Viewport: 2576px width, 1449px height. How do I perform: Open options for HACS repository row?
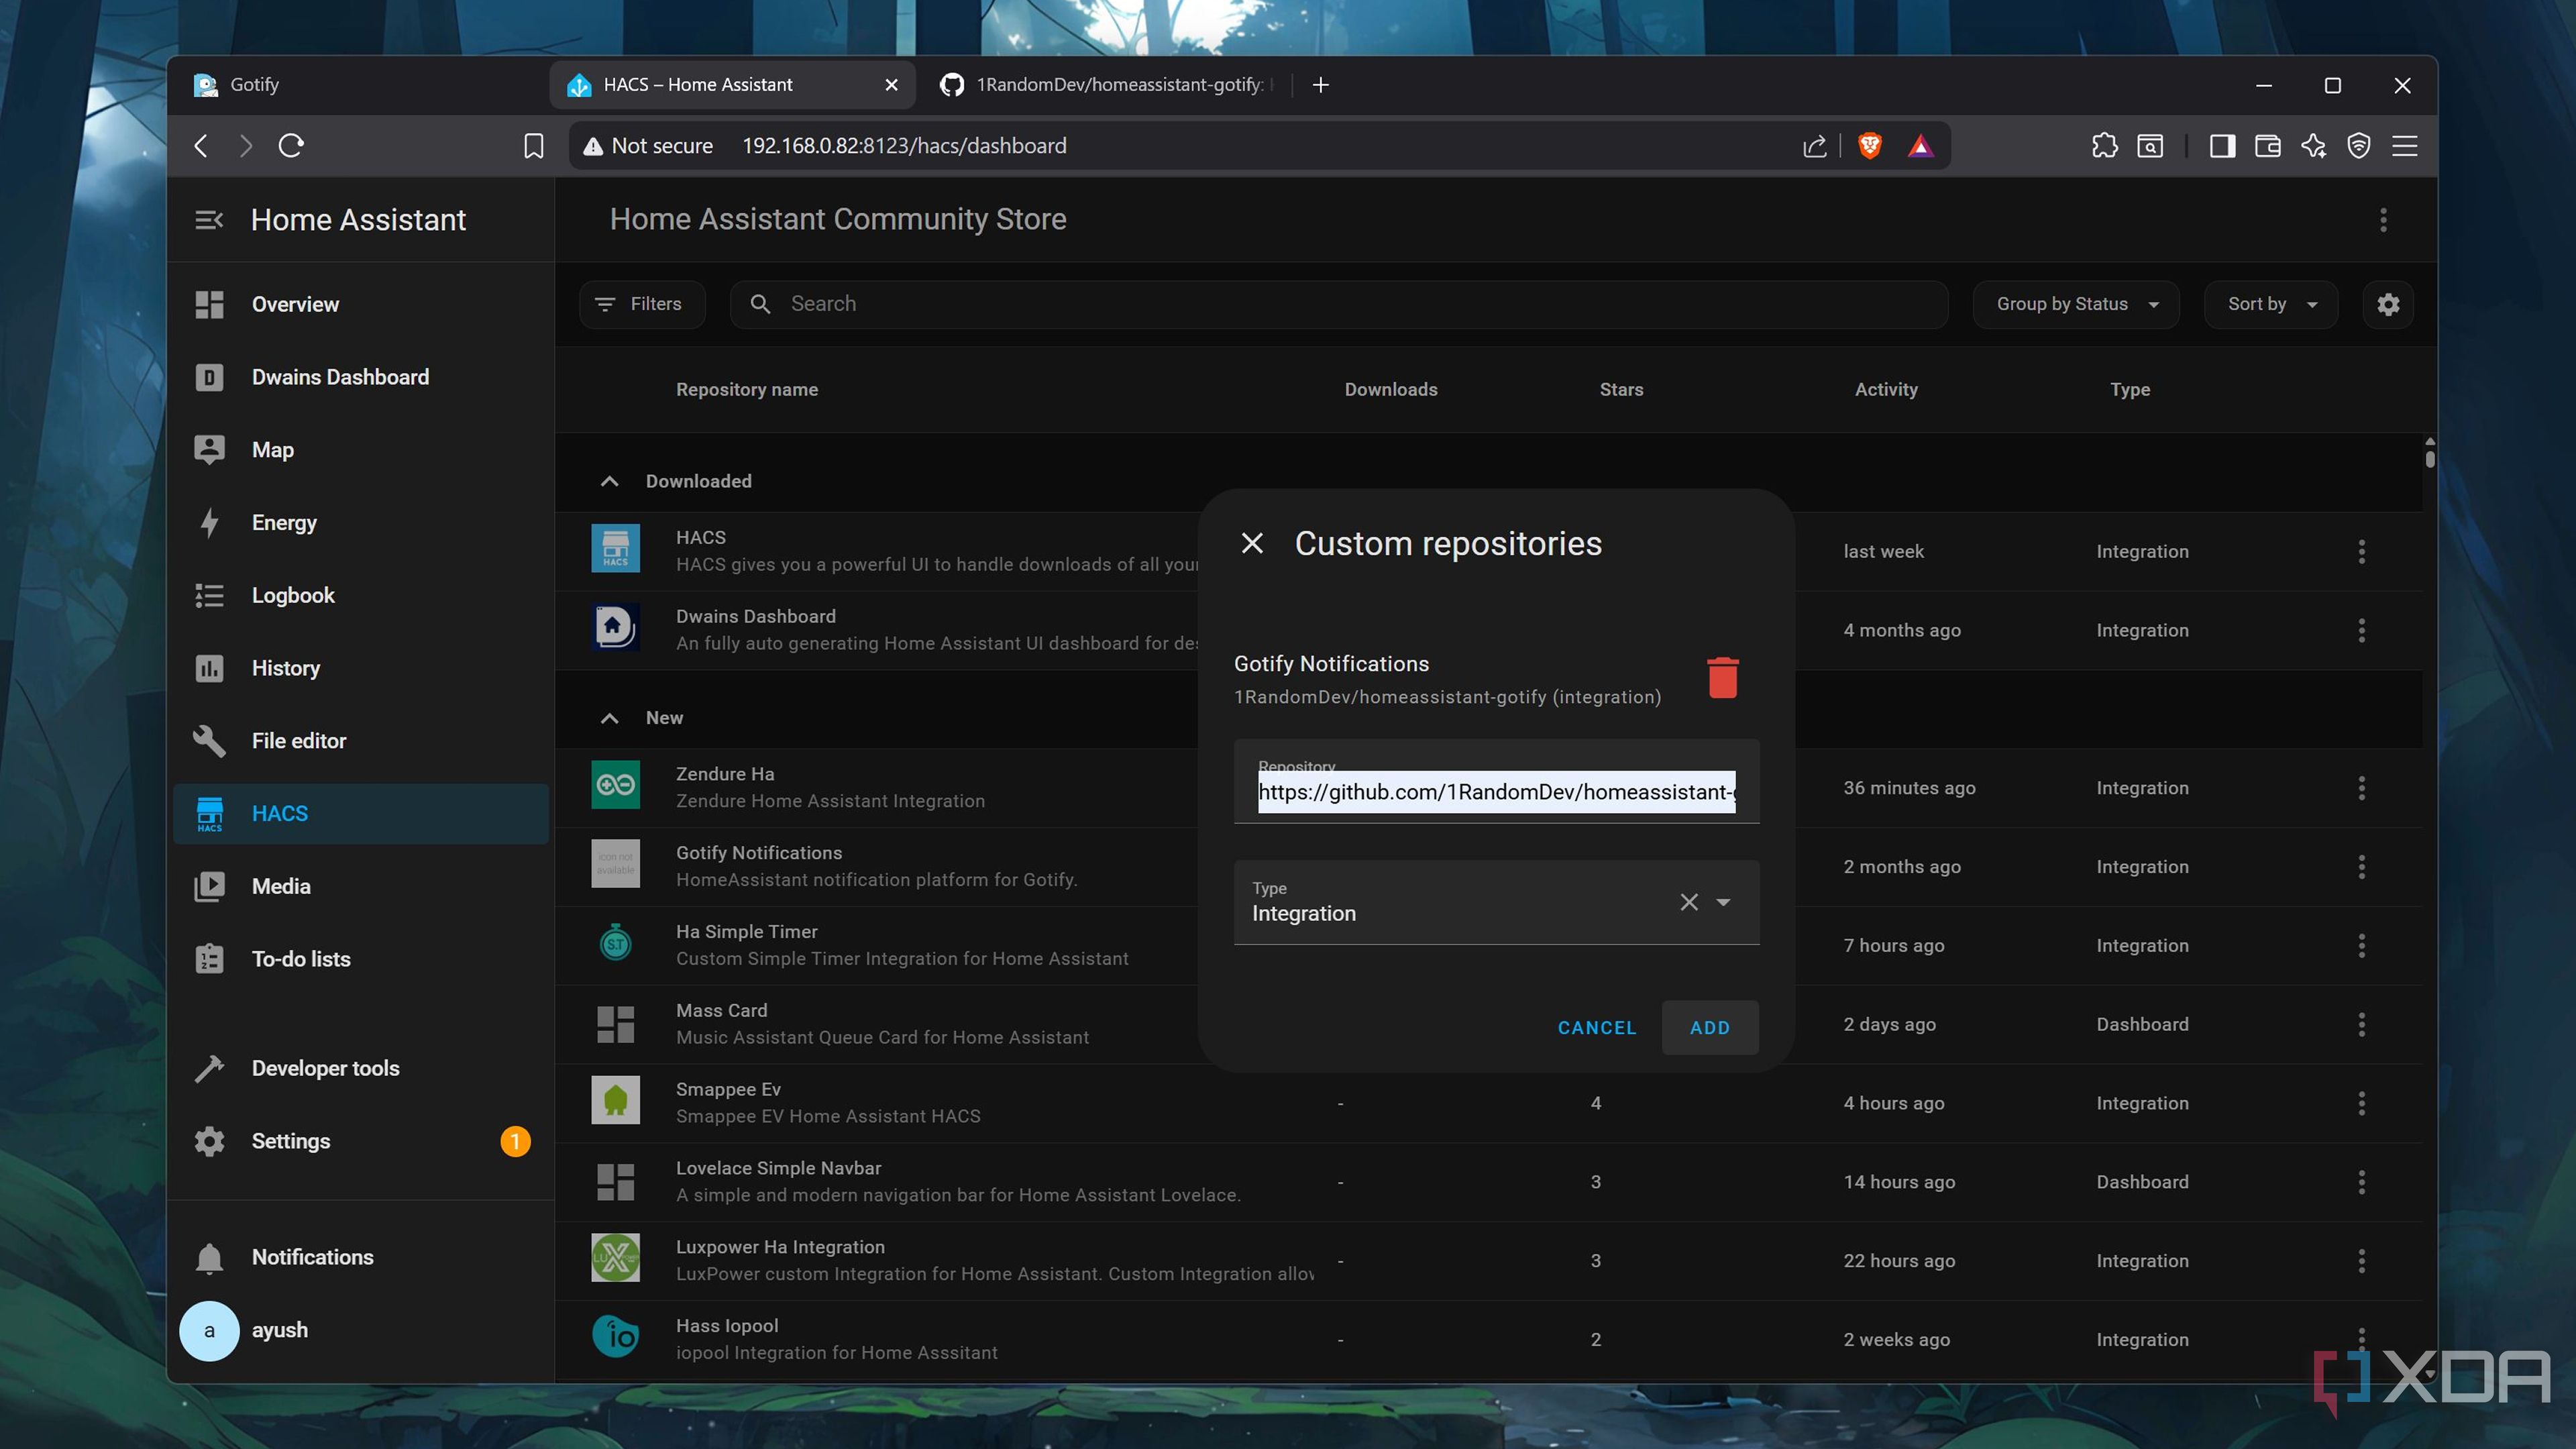click(x=2362, y=551)
